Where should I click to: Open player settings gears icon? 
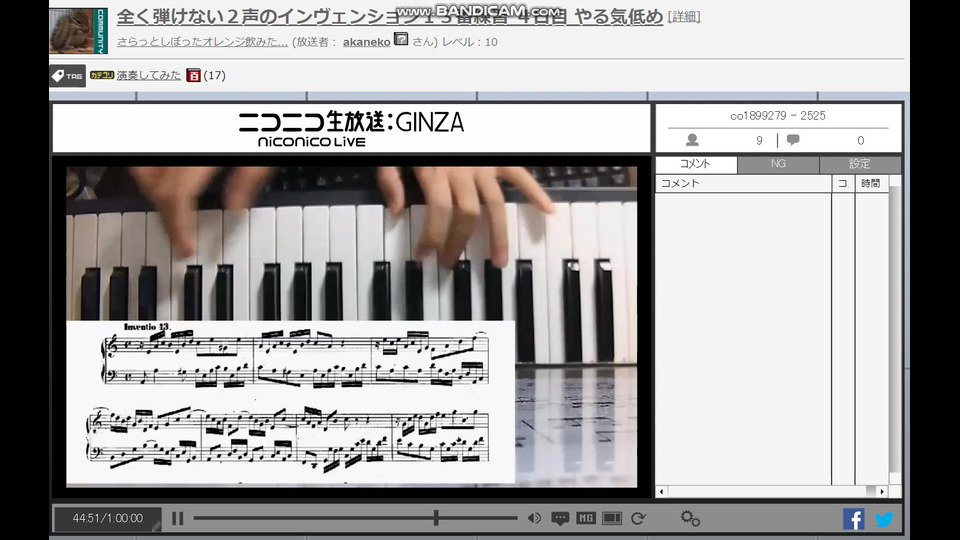click(x=690, y=519)
